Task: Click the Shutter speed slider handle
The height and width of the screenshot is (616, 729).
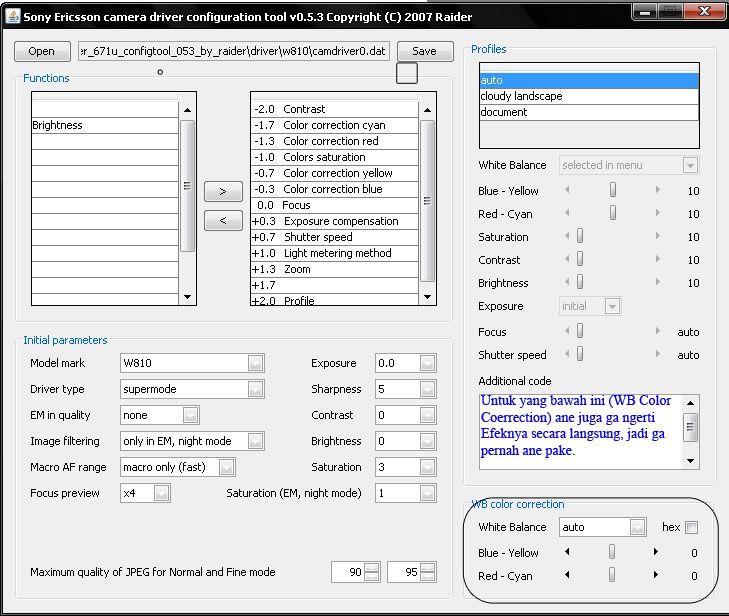Action: tap(580, 354)
